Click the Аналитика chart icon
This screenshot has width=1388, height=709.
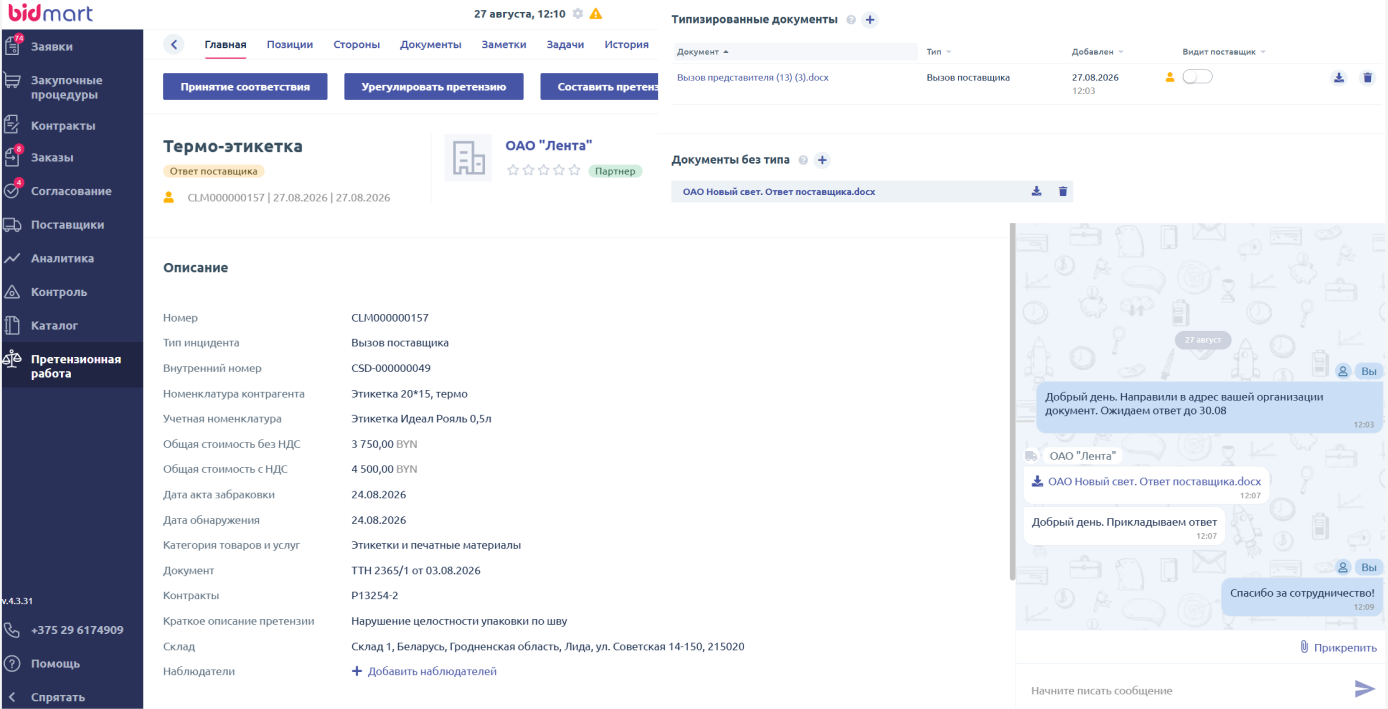[x=13, y=258]
